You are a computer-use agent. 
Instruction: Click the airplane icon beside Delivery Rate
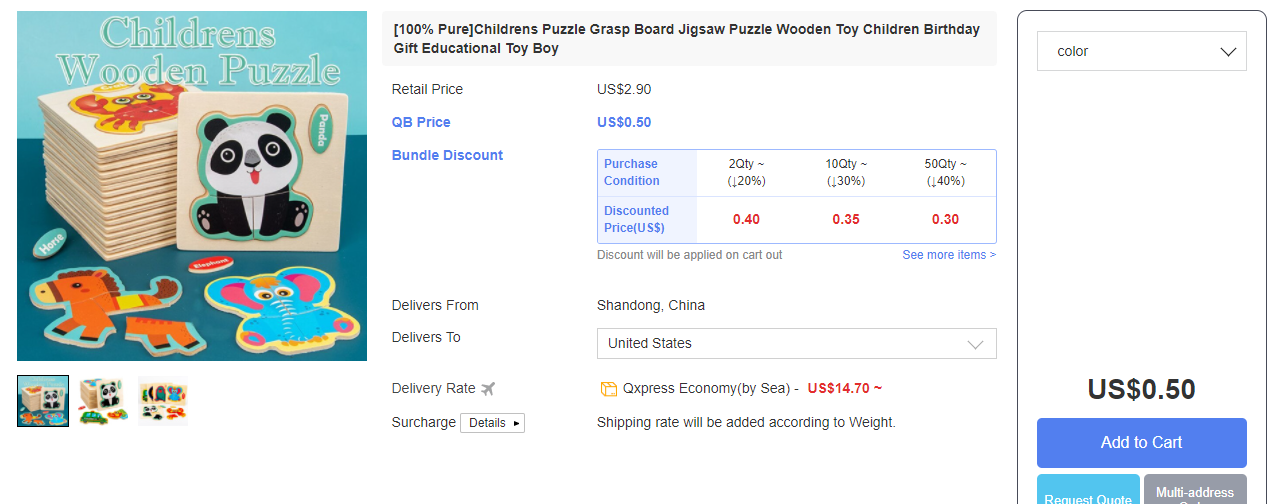click(x=488, y=389)
